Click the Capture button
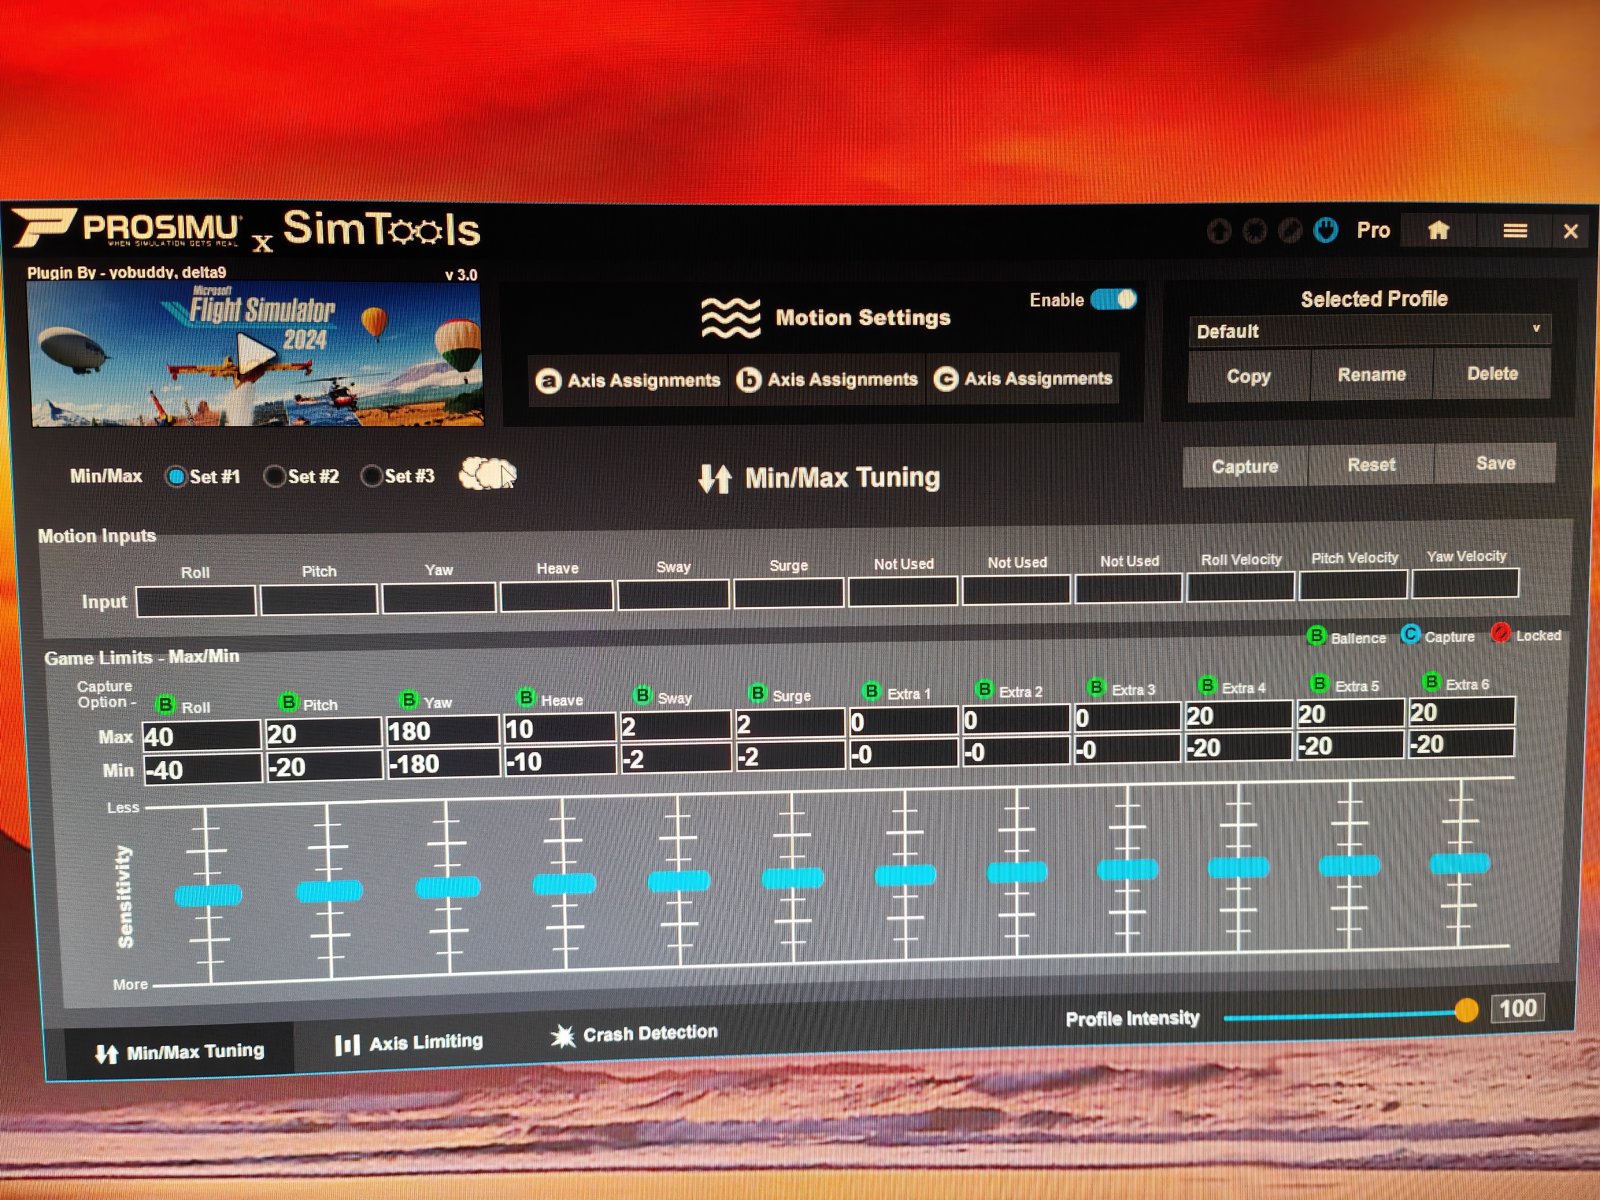This screenshot has width=1600, height=1200. 1245,466
